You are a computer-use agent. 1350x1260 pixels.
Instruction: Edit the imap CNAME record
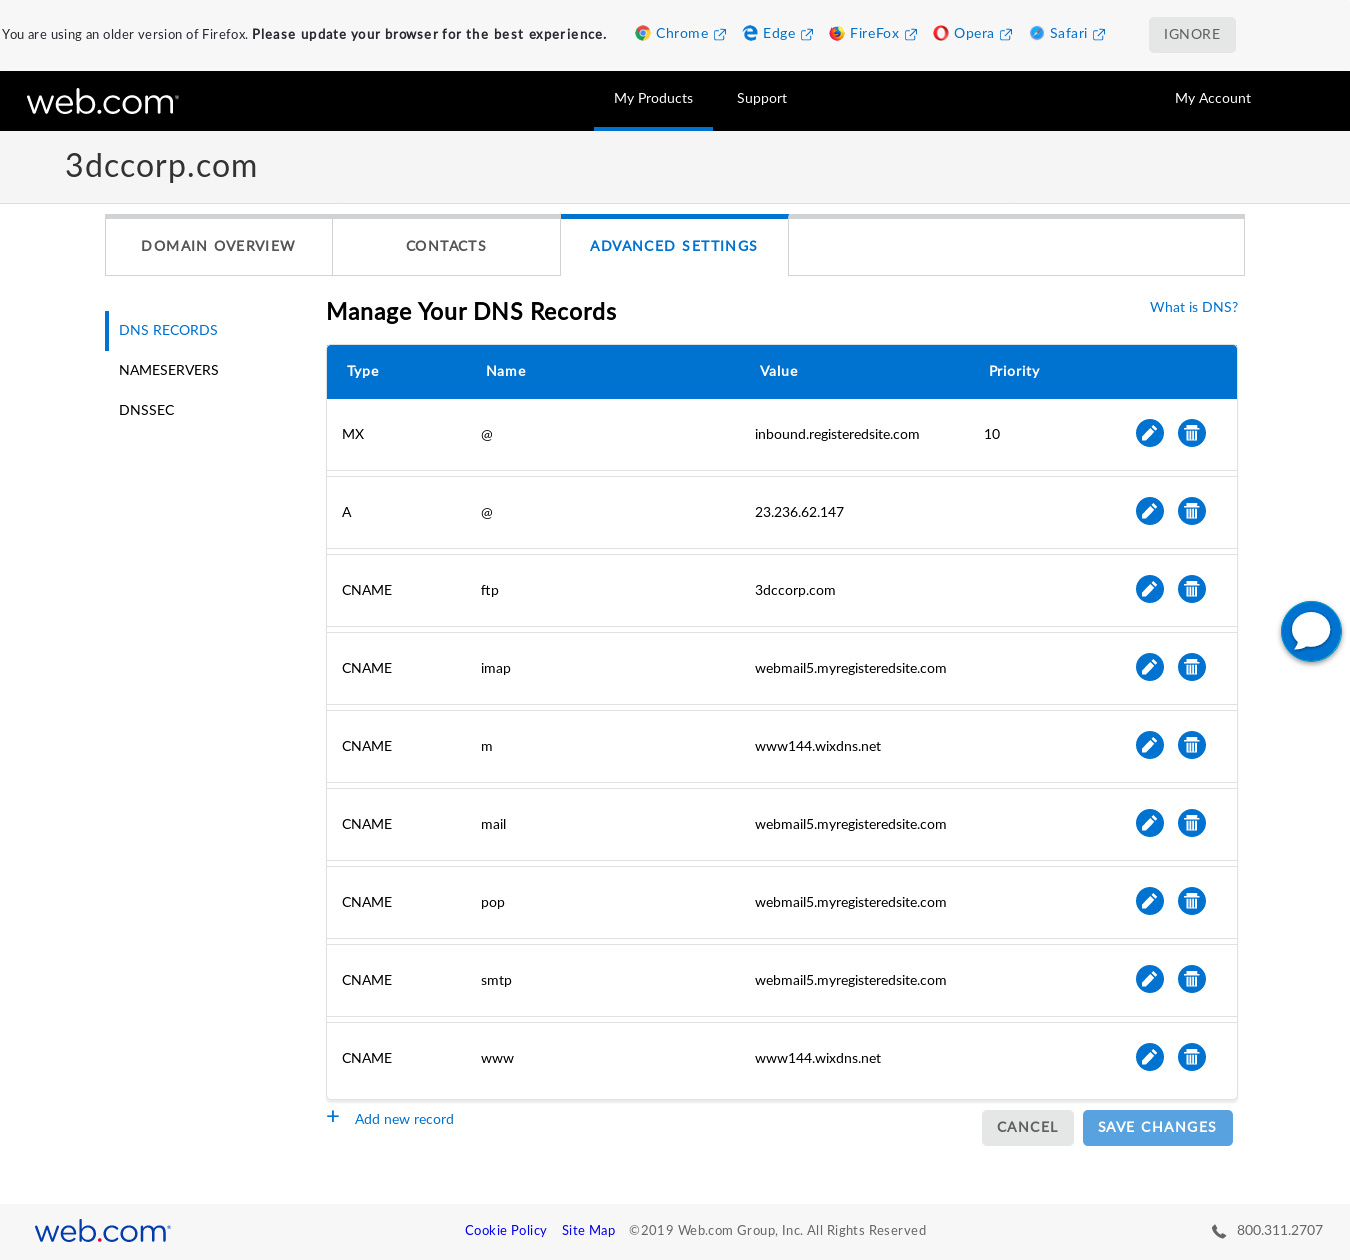coord(1149,667)
